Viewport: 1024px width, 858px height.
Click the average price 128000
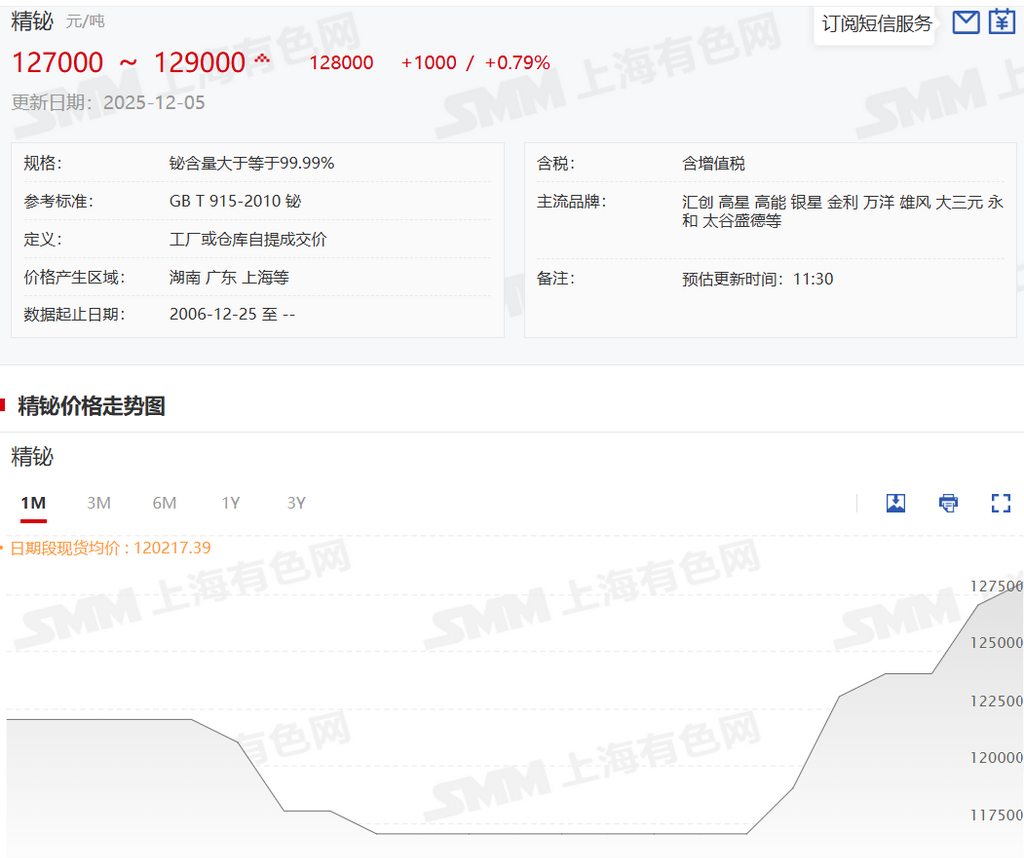tap(341, 63)
